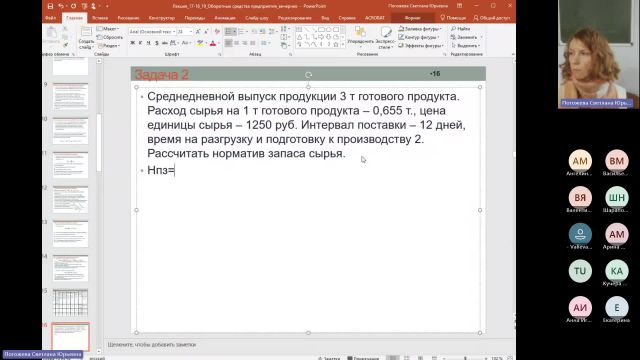640x360 pixels.
Task: Start slideshow from quick access toolbar
Action: [x=84, y=6]
